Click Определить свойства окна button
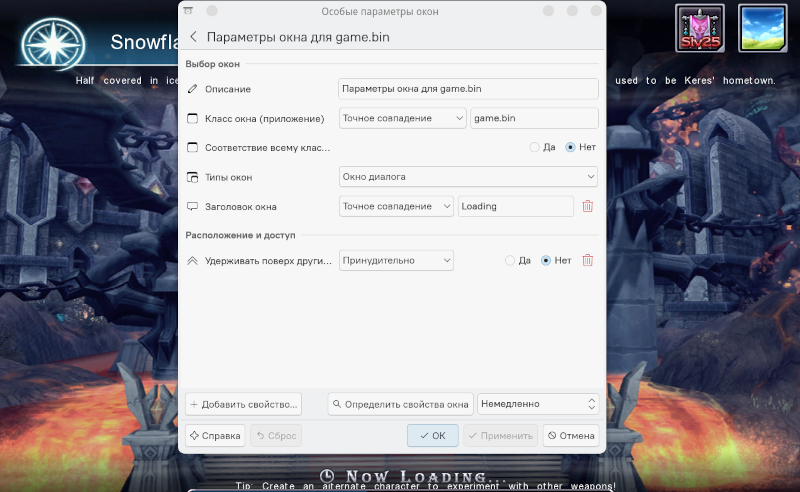 401,404
